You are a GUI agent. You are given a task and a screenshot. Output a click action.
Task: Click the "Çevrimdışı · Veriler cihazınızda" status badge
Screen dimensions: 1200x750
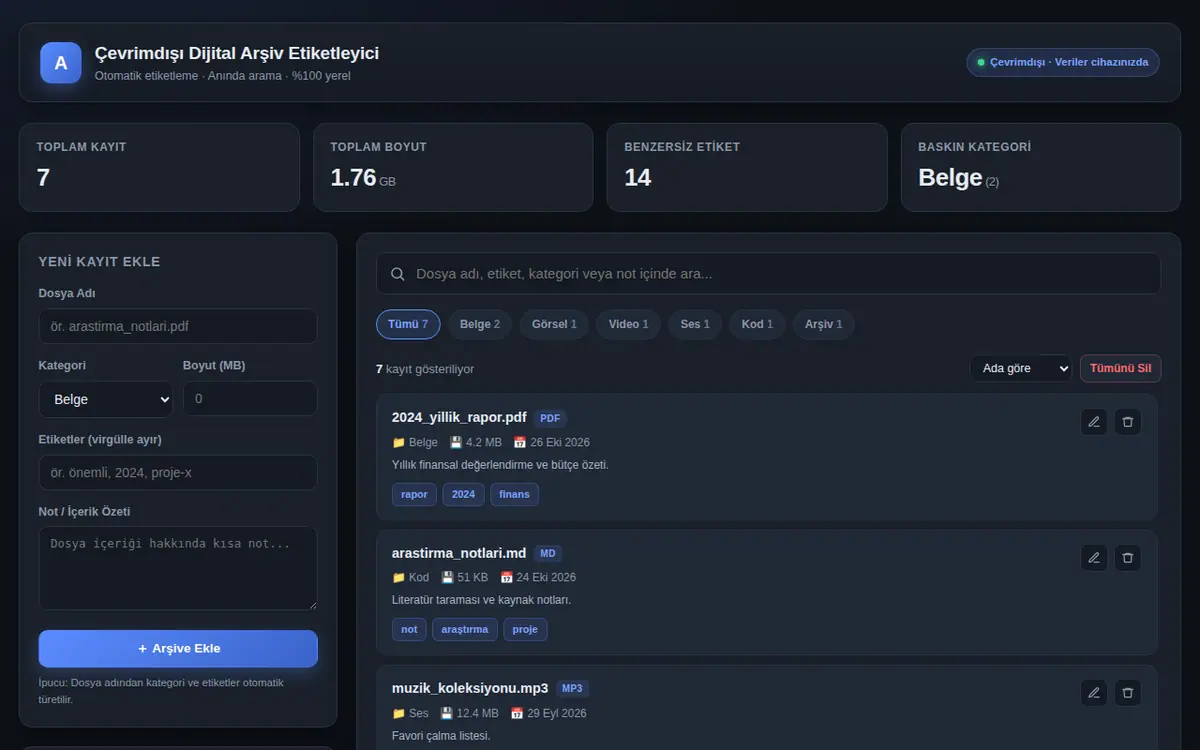(x=1063, y=62)
